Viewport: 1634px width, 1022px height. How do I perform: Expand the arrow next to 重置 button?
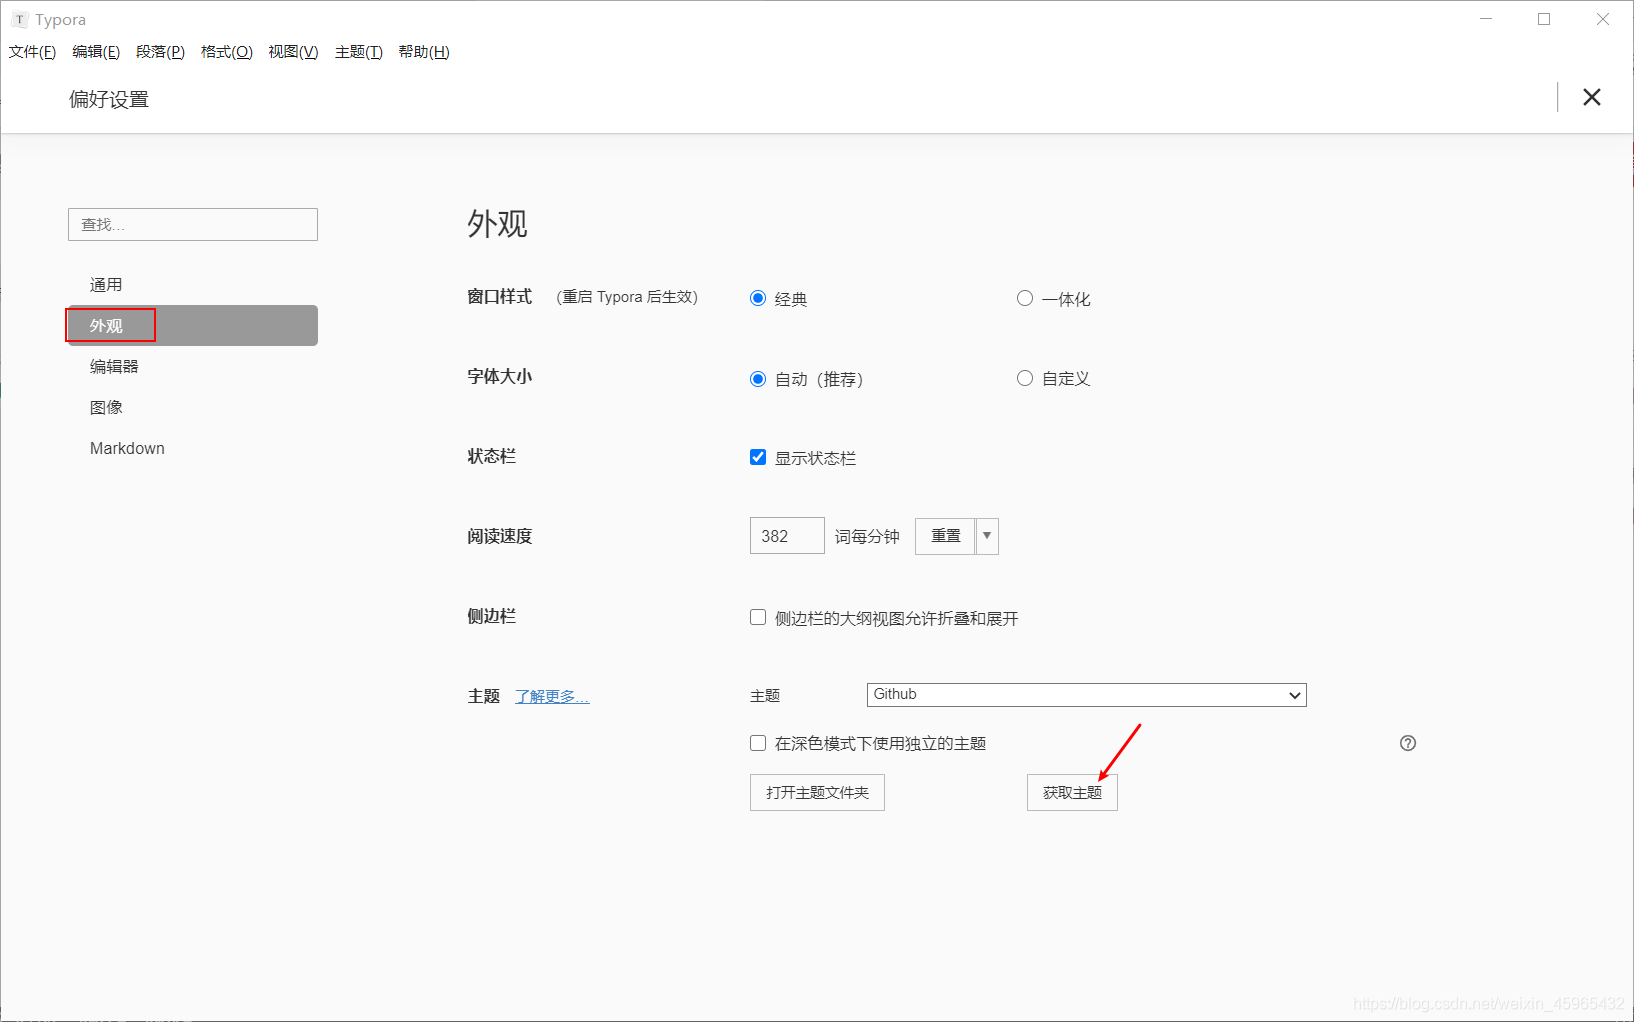coord(987,536)
